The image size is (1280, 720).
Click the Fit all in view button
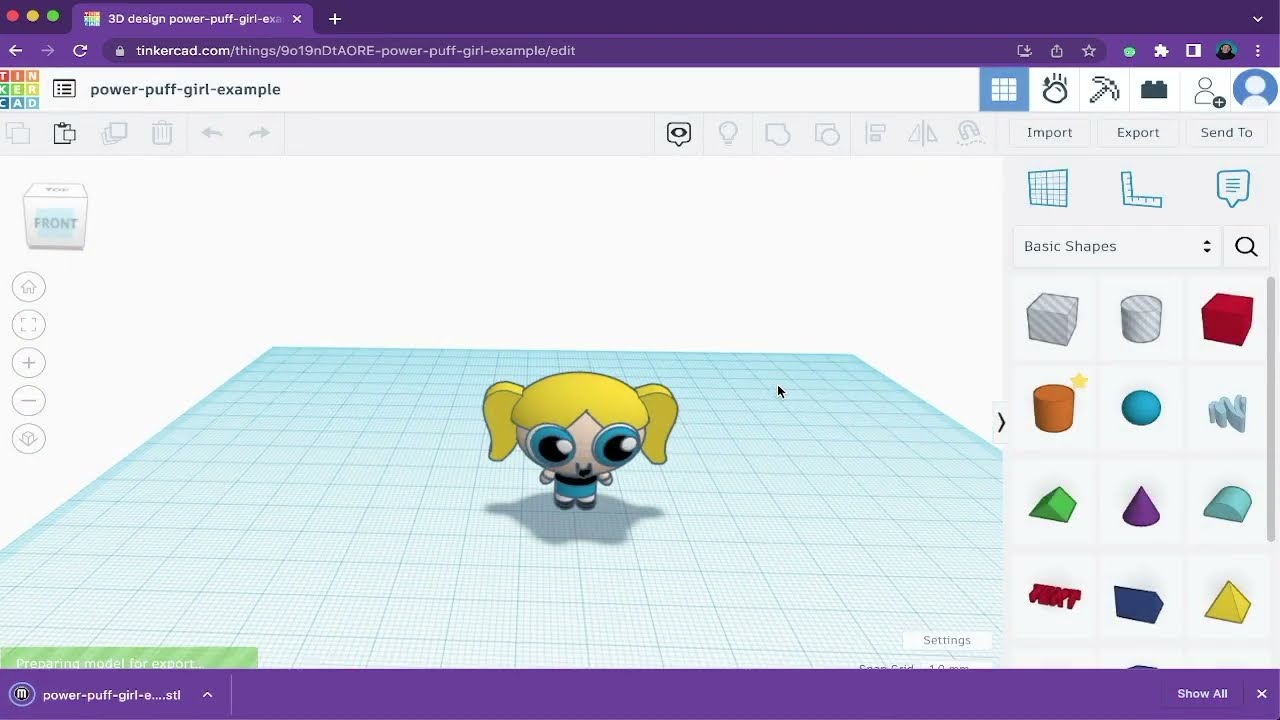point(29,325)
